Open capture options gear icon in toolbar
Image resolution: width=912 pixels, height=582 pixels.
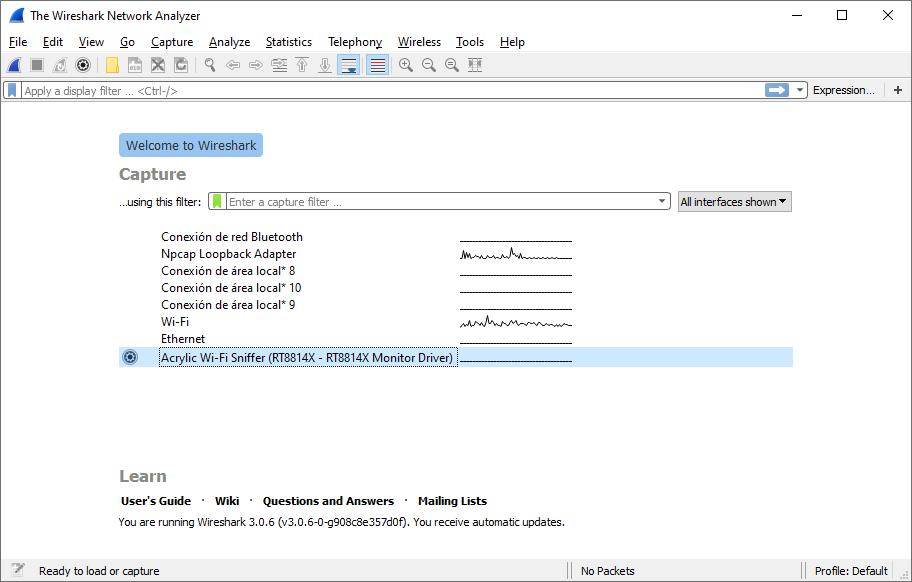point(83,65)
